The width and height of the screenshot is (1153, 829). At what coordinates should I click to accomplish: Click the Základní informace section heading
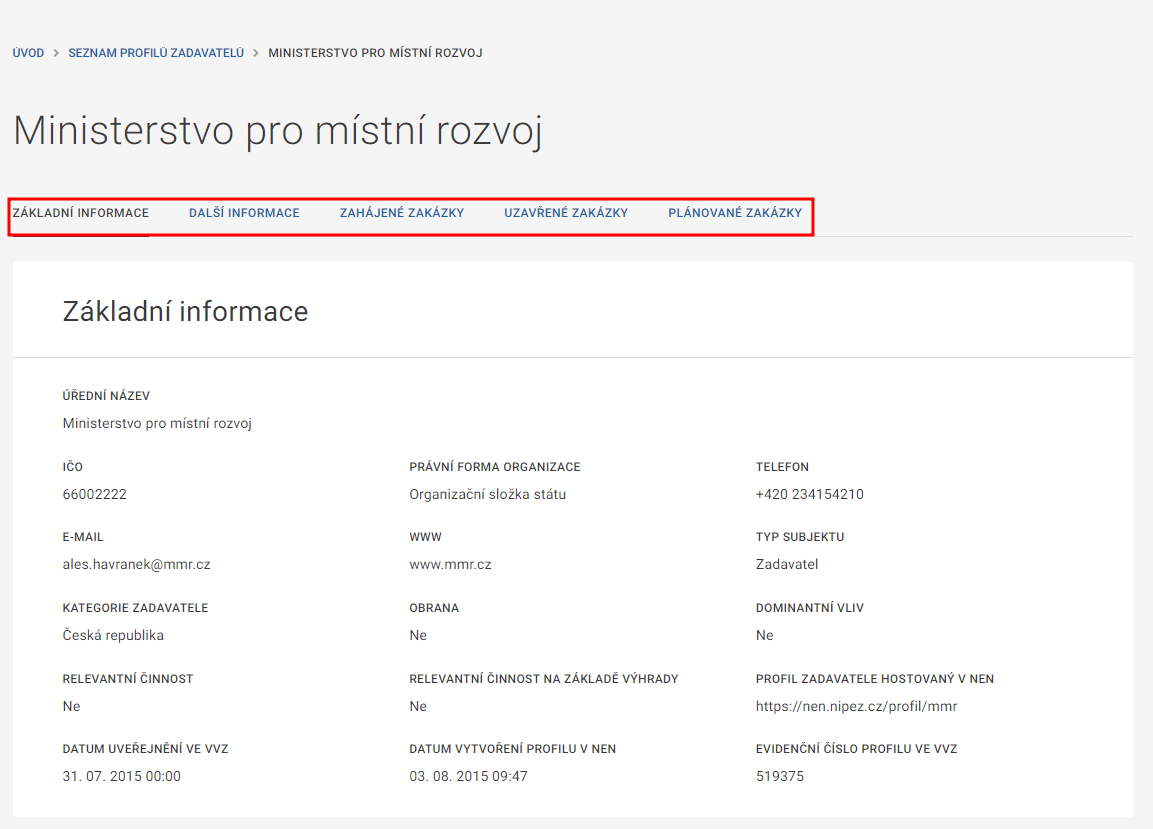[185, 311]
